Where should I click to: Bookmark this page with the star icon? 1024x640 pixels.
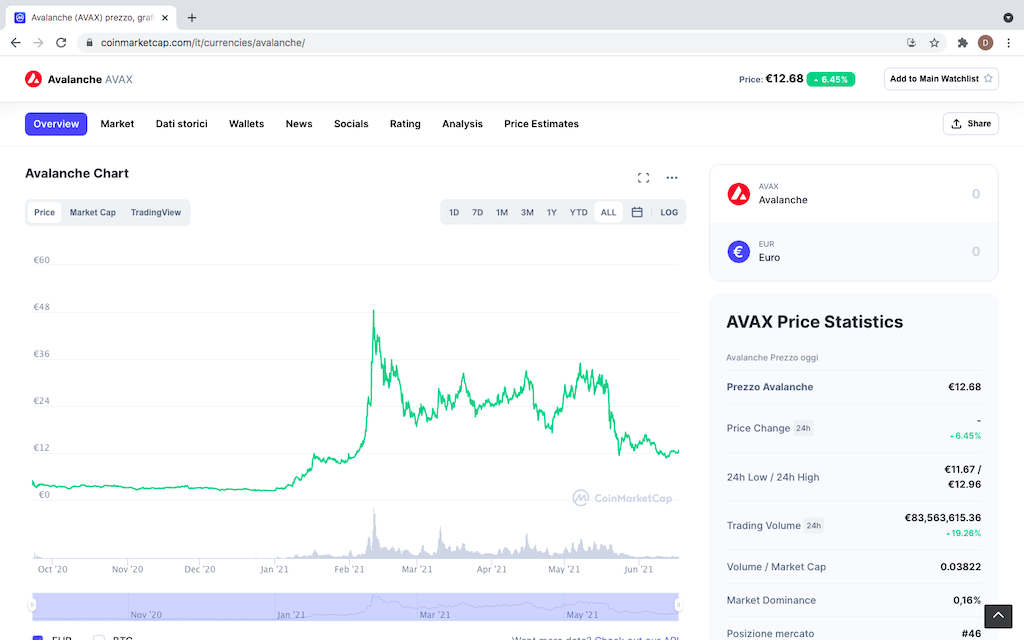pos(935,42)
